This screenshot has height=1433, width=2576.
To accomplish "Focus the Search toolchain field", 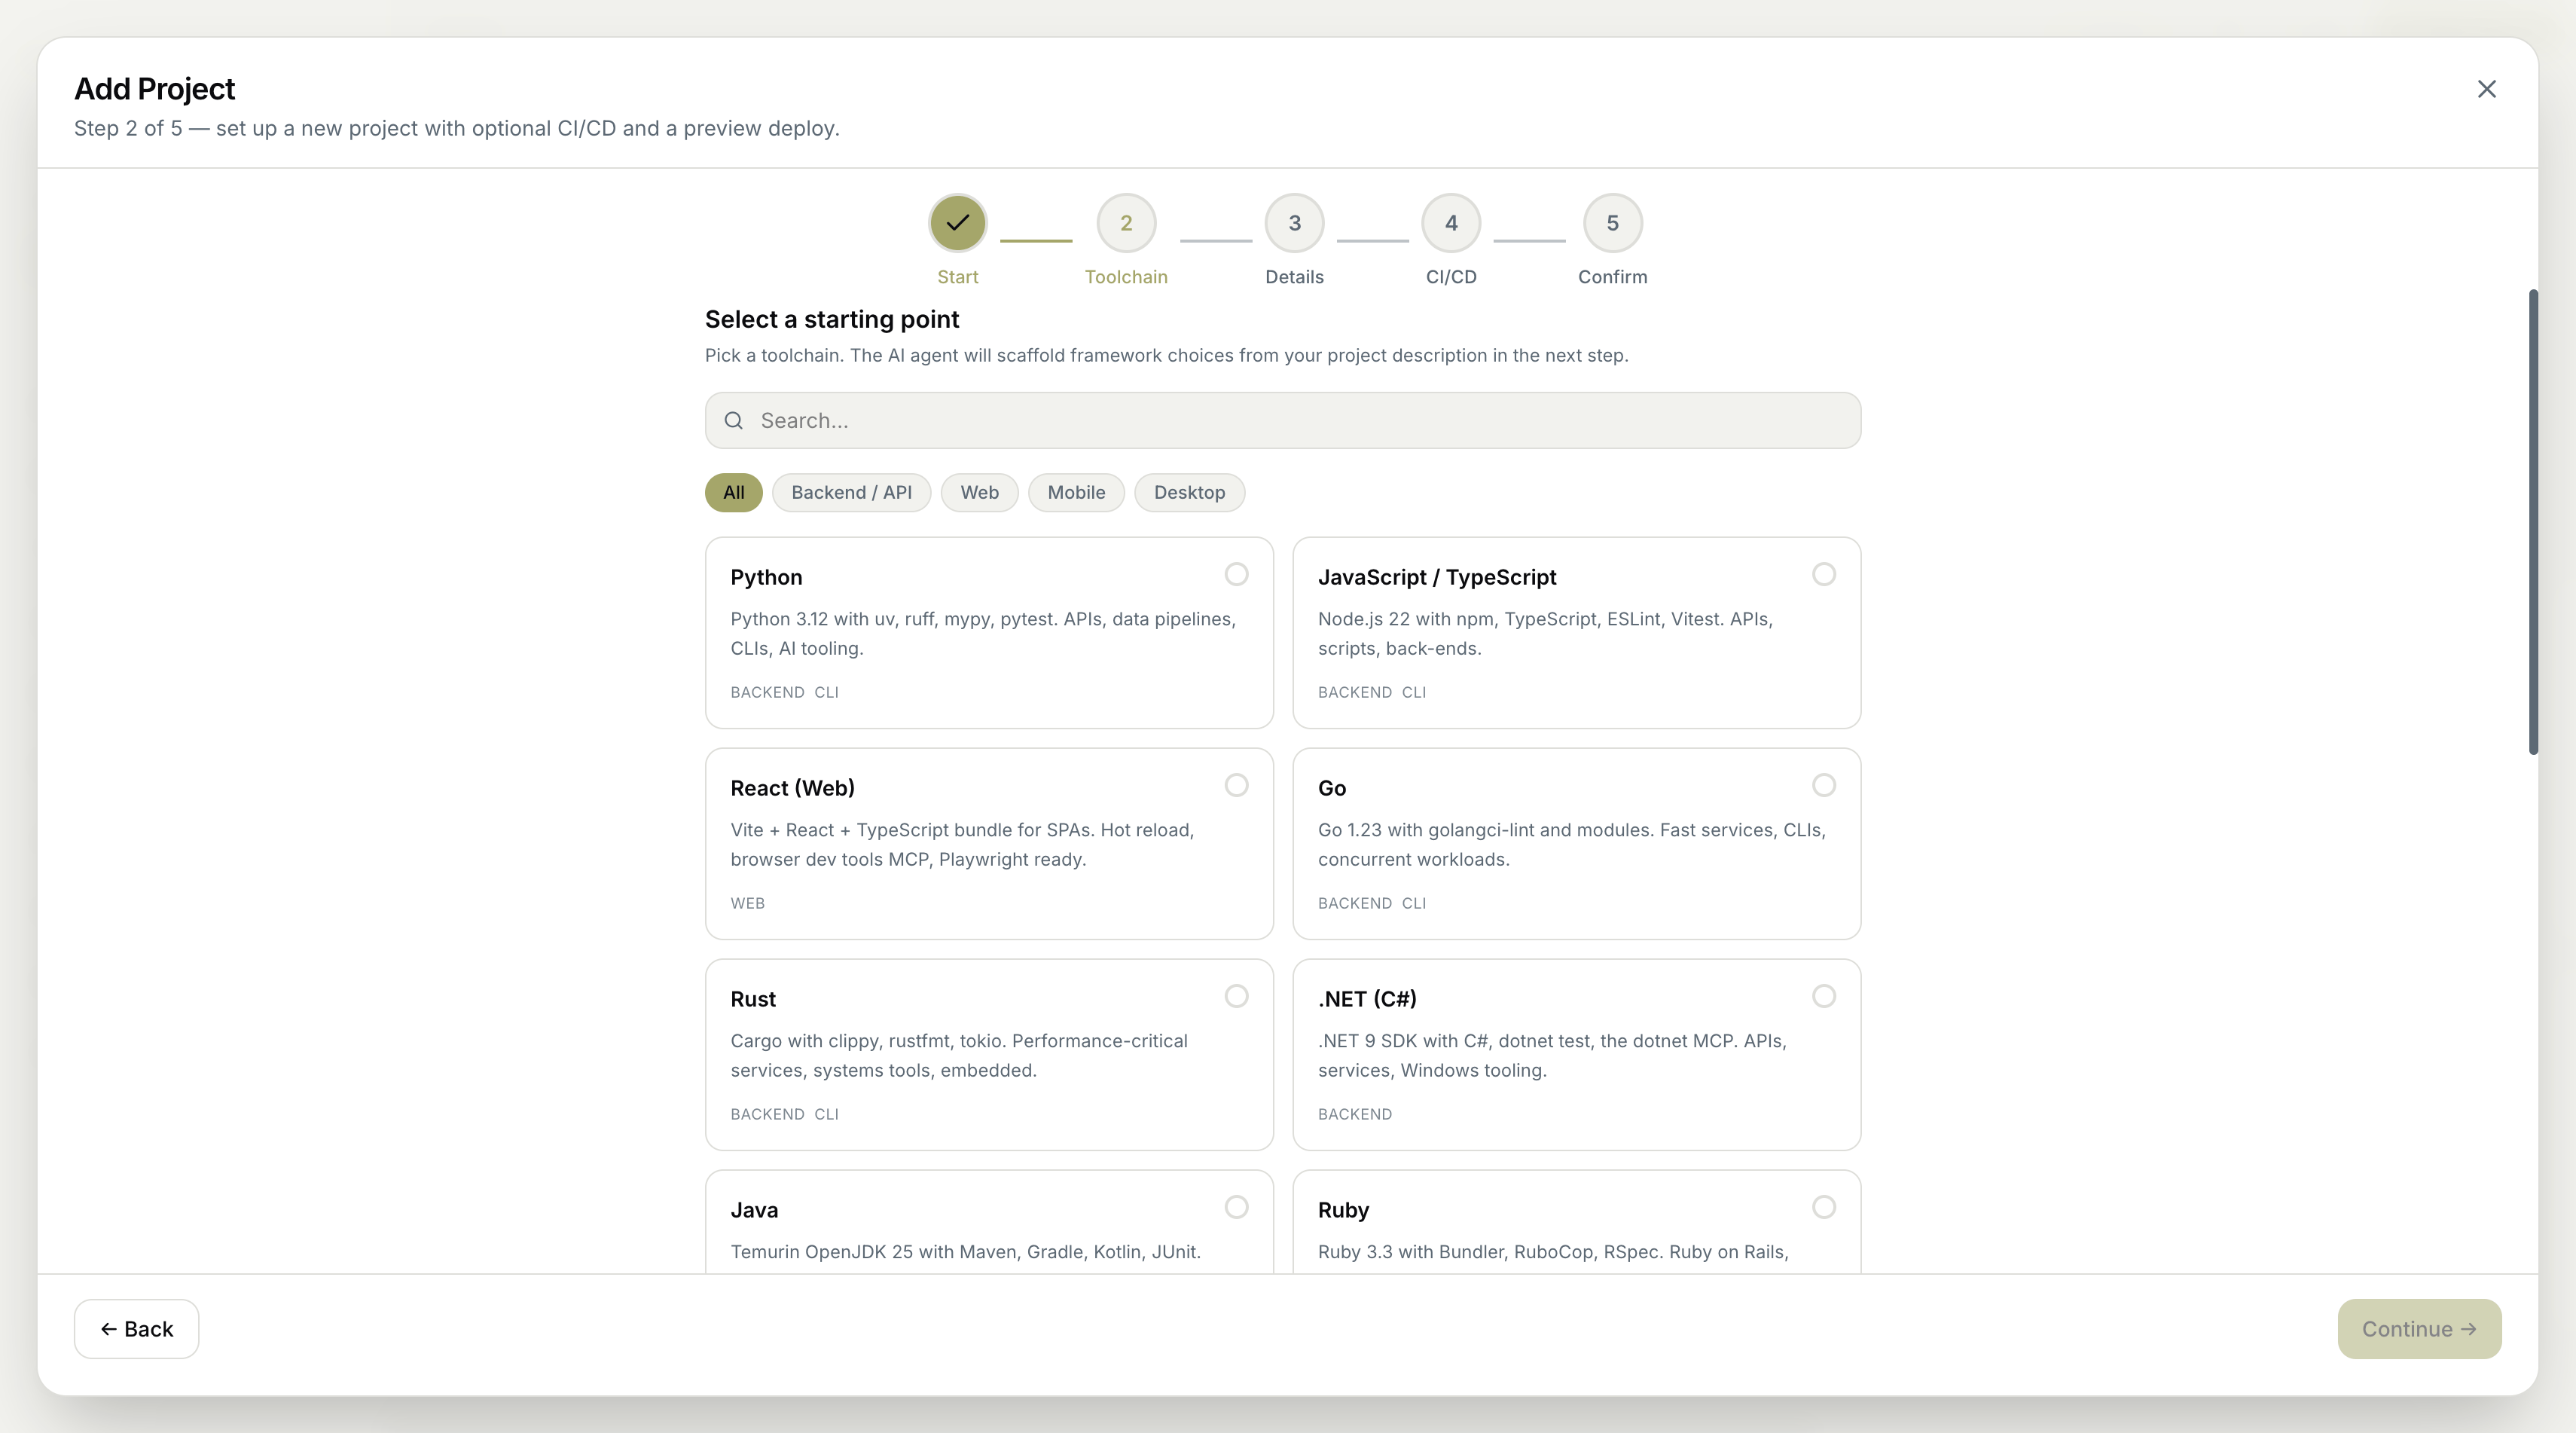I will [x=1283, y=421].
